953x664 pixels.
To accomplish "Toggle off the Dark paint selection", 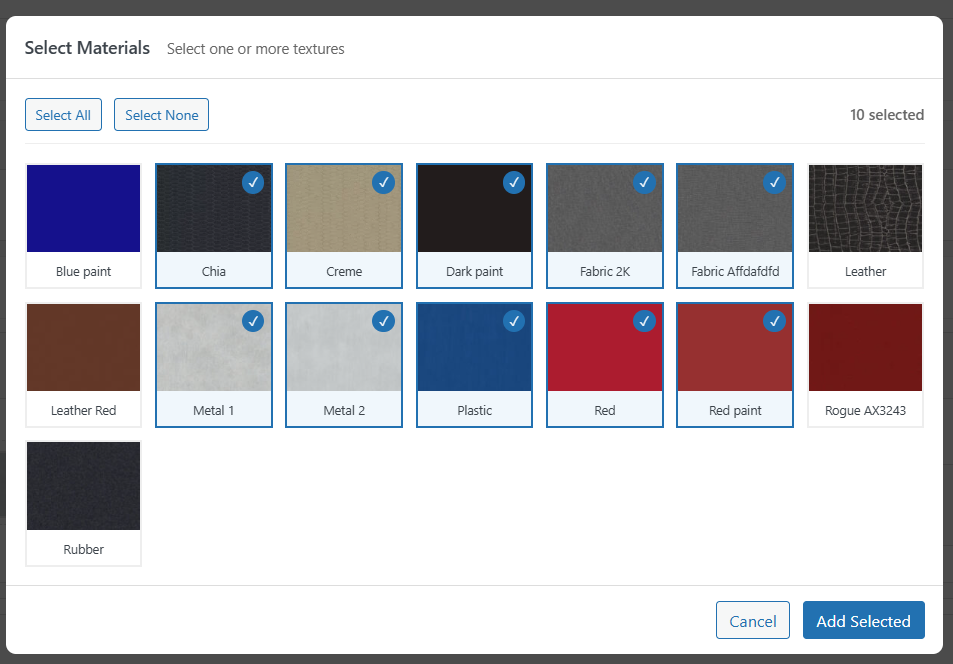I will [513, 182].
